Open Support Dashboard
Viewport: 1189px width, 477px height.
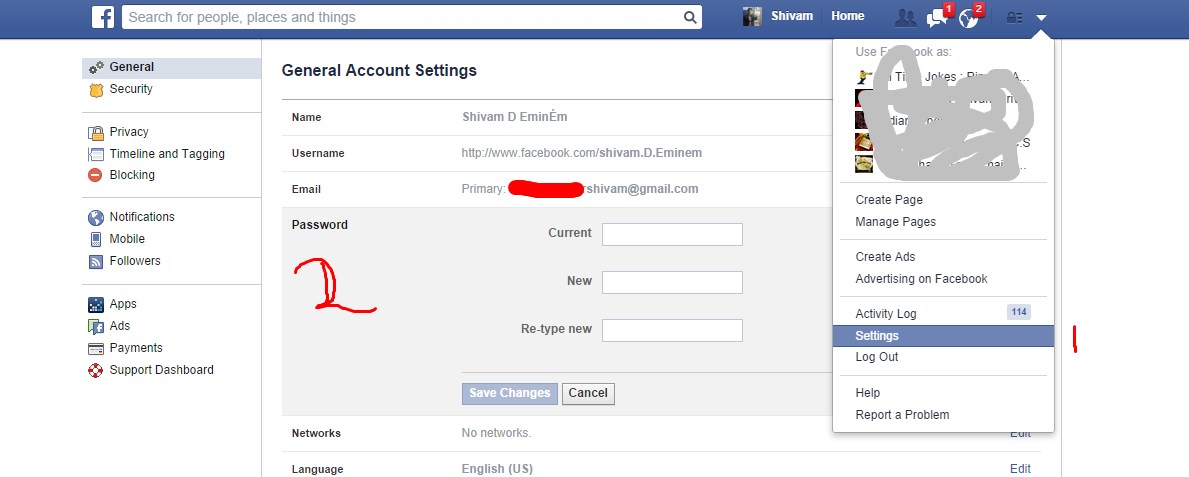point(162,370)
